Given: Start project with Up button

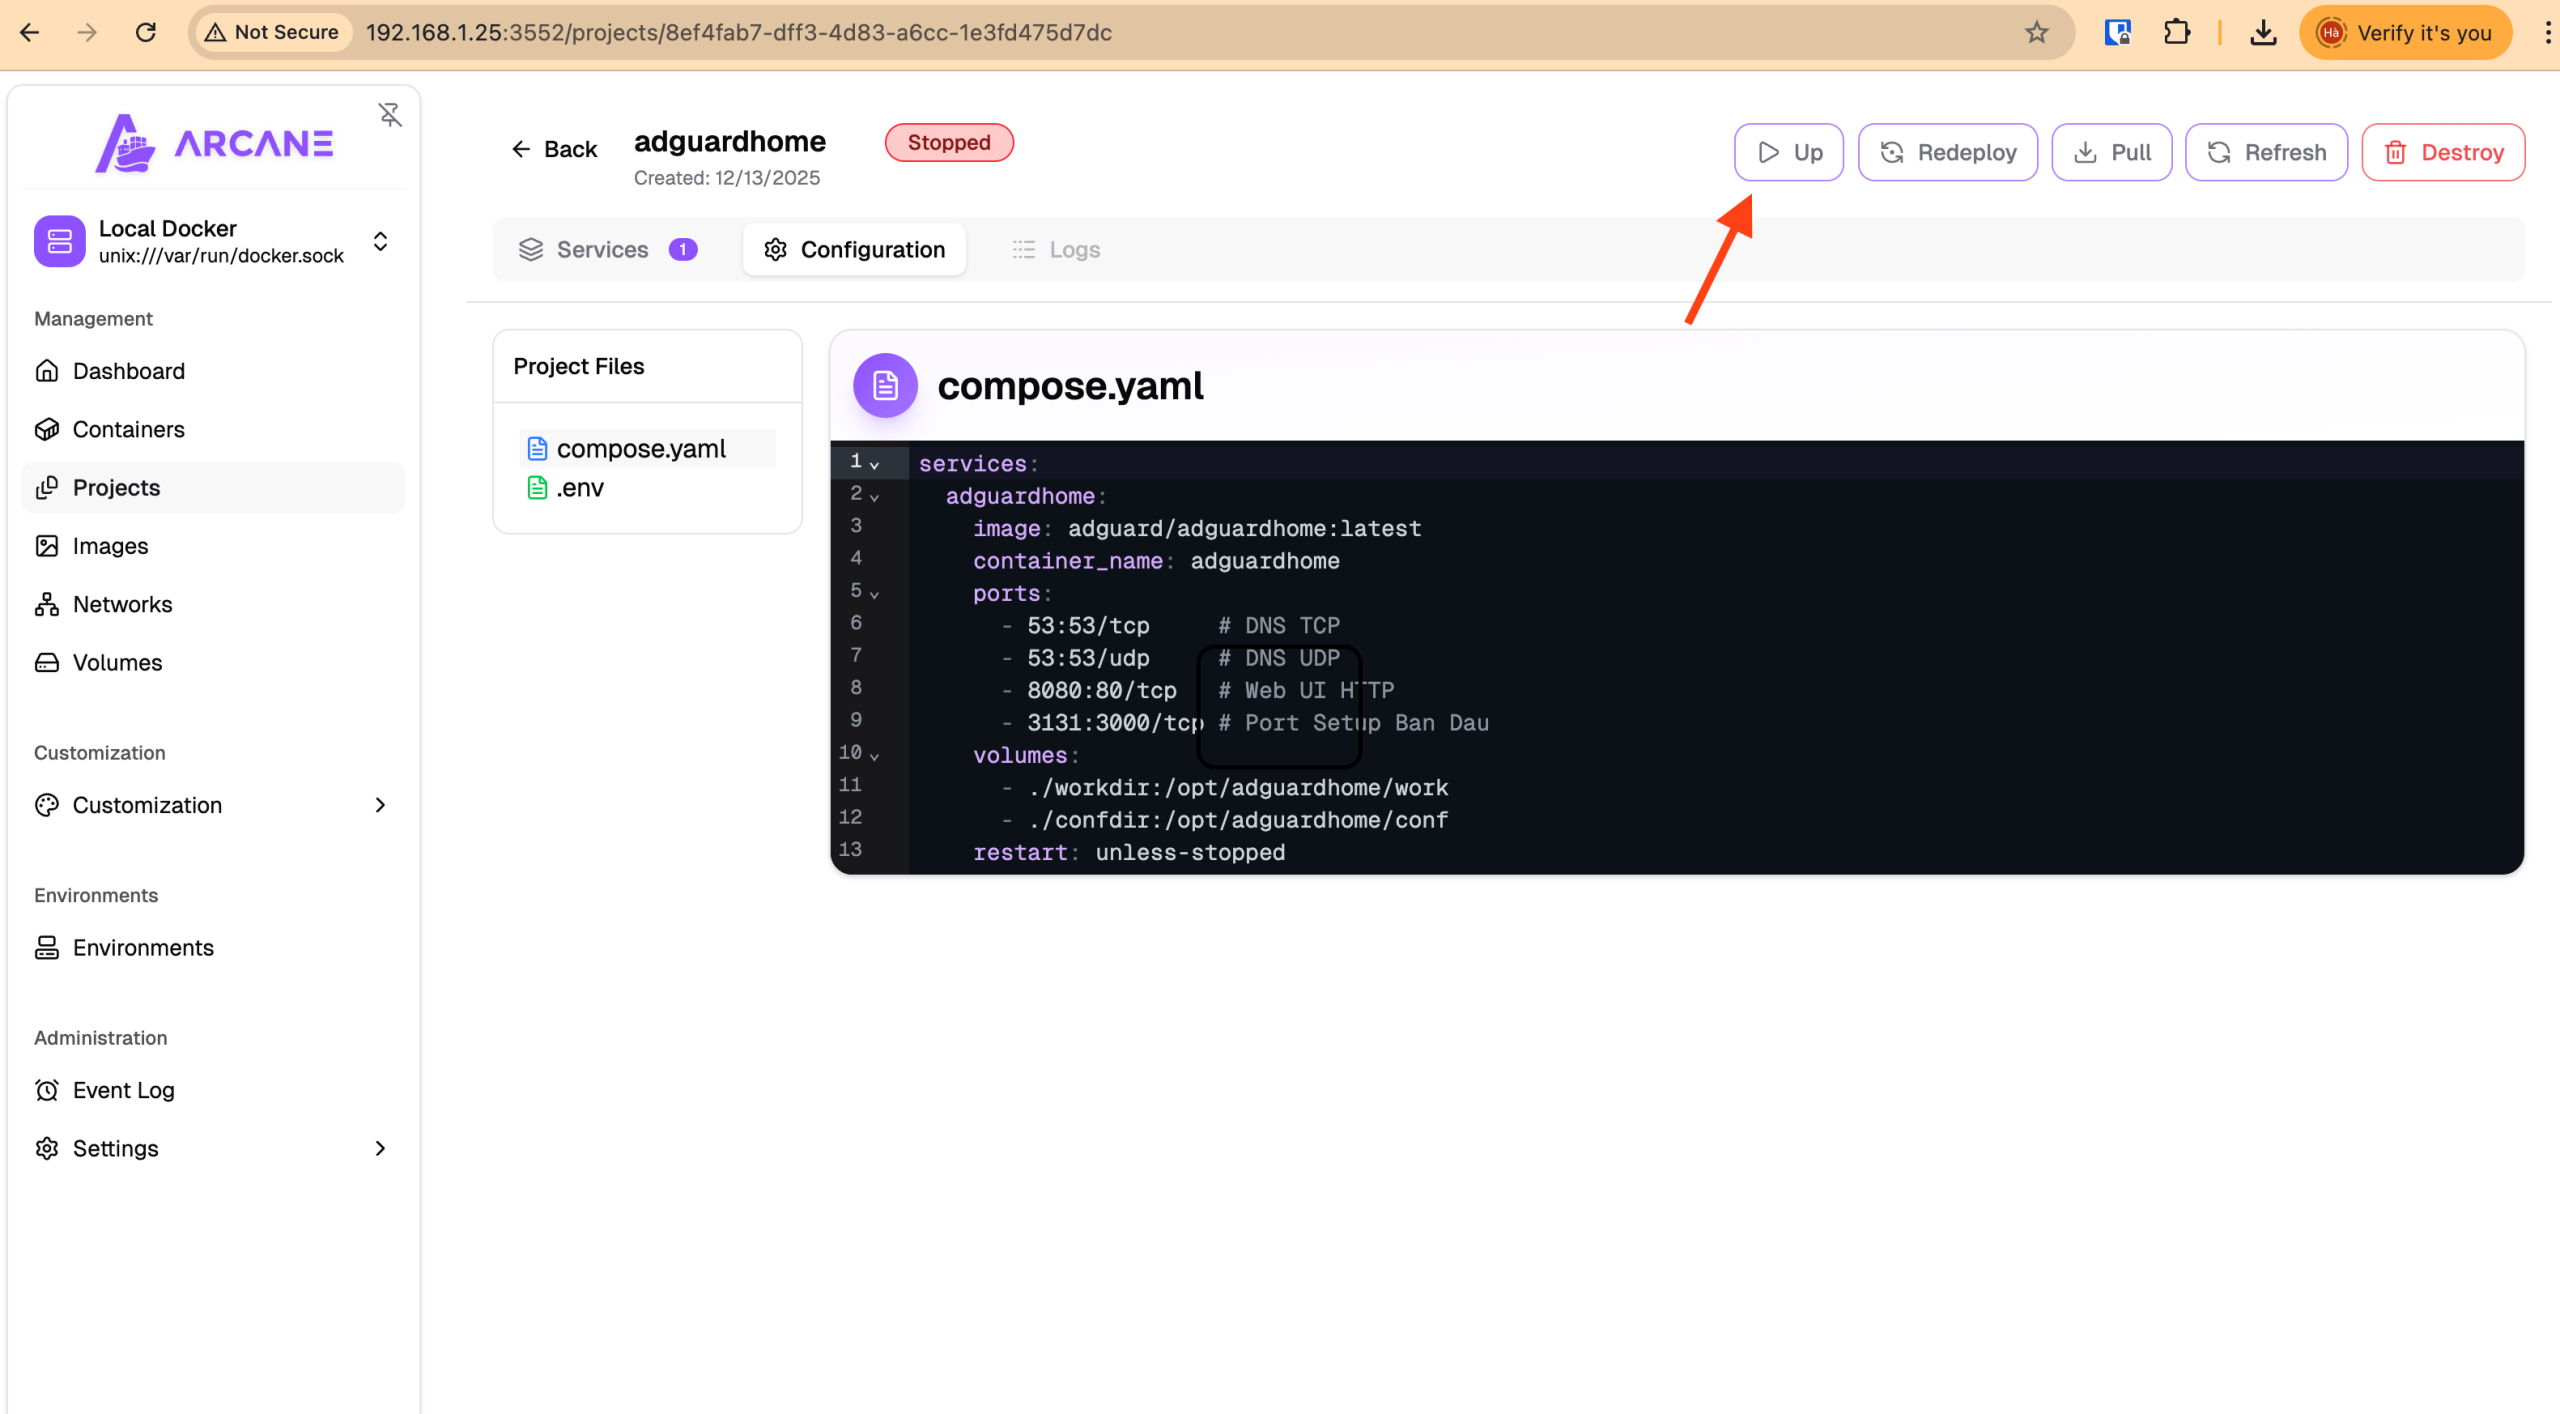Looking at the screenshot, I should tap(1788, 152).
